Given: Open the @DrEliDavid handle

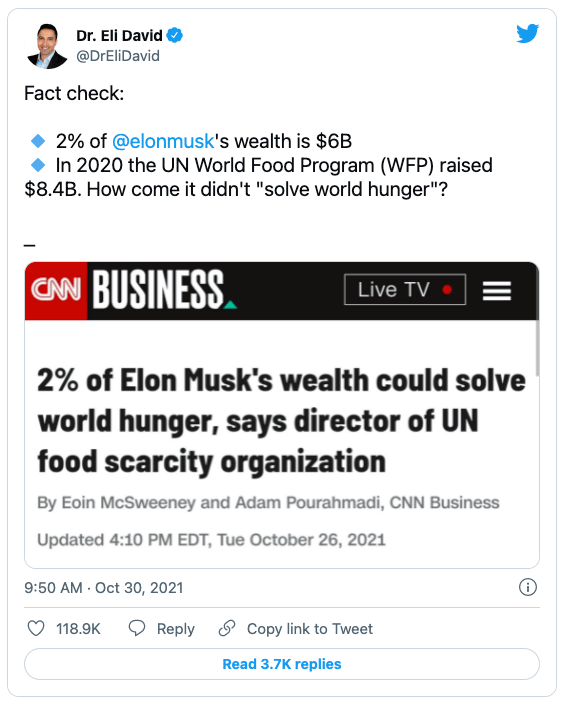Looking at the screenshot, I should (118, 56).
